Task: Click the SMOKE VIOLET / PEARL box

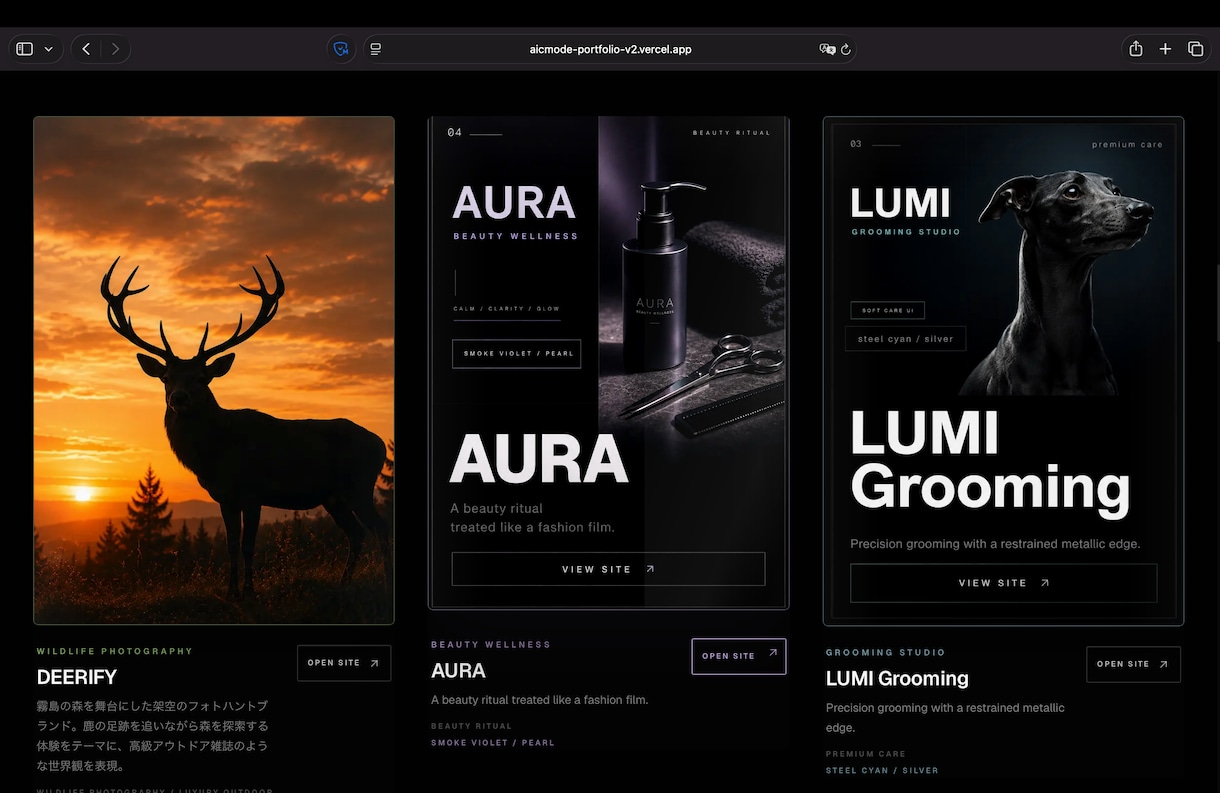Action: click(517, 354)
